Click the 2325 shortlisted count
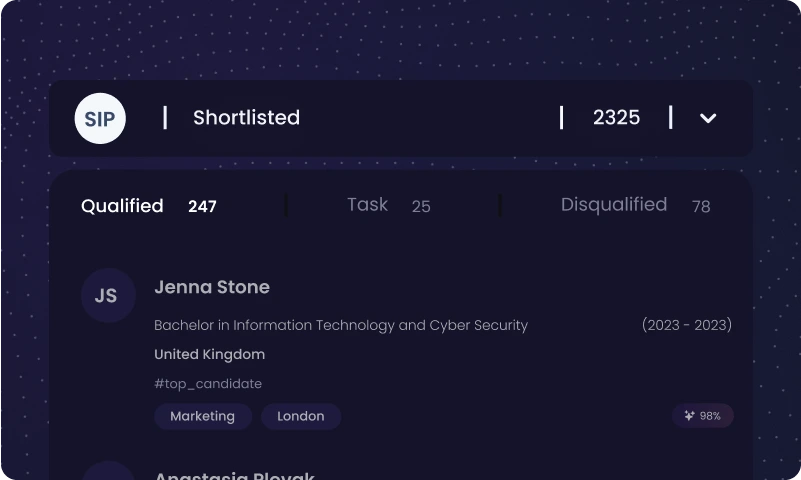 616,118
